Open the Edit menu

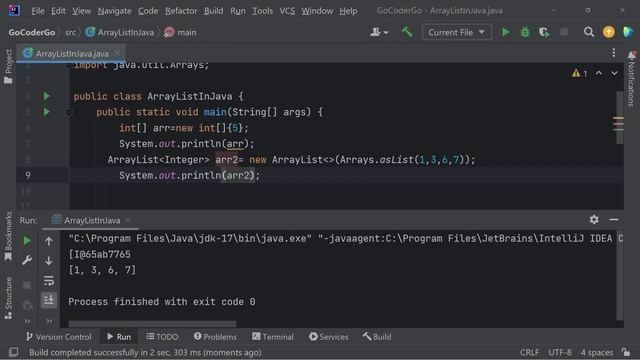pyautogui.click(x=58, y=11)
